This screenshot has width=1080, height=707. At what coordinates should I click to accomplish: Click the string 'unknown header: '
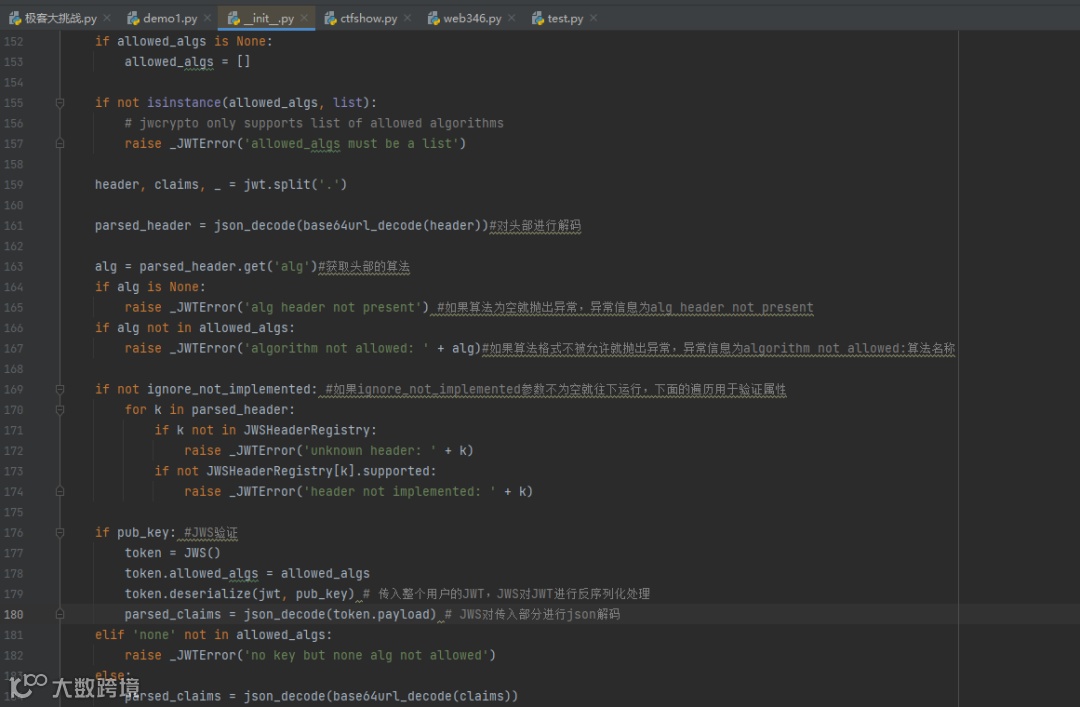click(x=370, y=451)
